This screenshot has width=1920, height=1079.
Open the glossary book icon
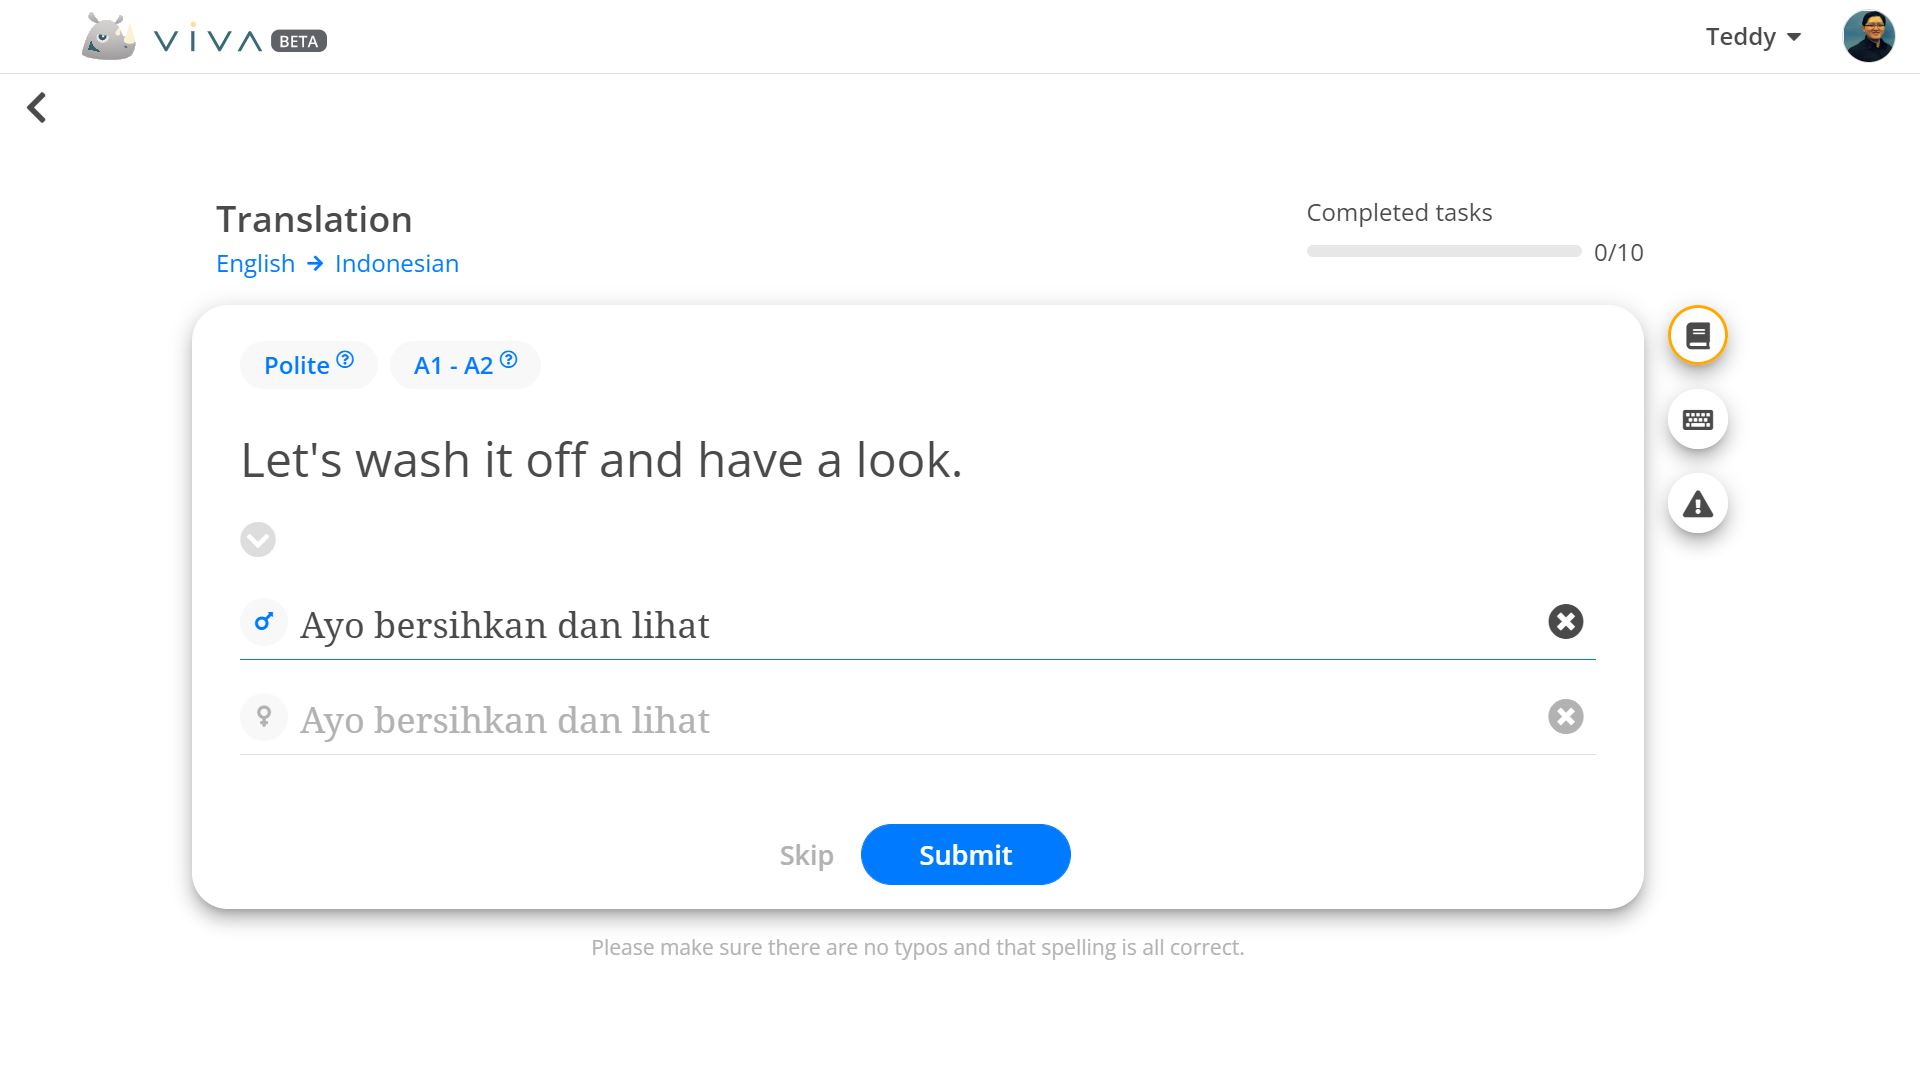(1697, 336)
